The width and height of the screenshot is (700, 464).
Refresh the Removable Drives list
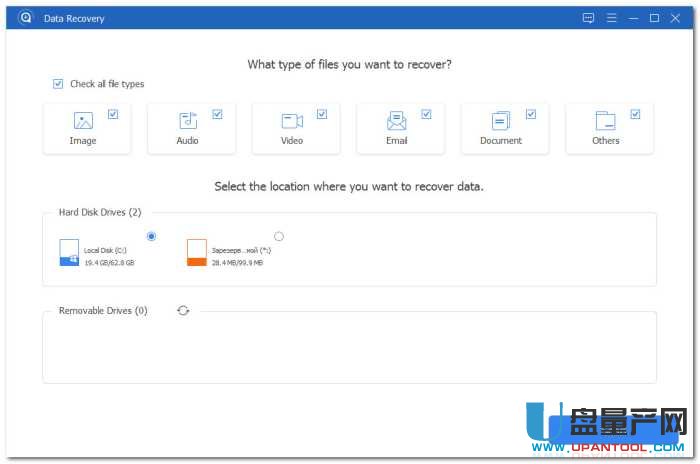(x=183, y=311)
